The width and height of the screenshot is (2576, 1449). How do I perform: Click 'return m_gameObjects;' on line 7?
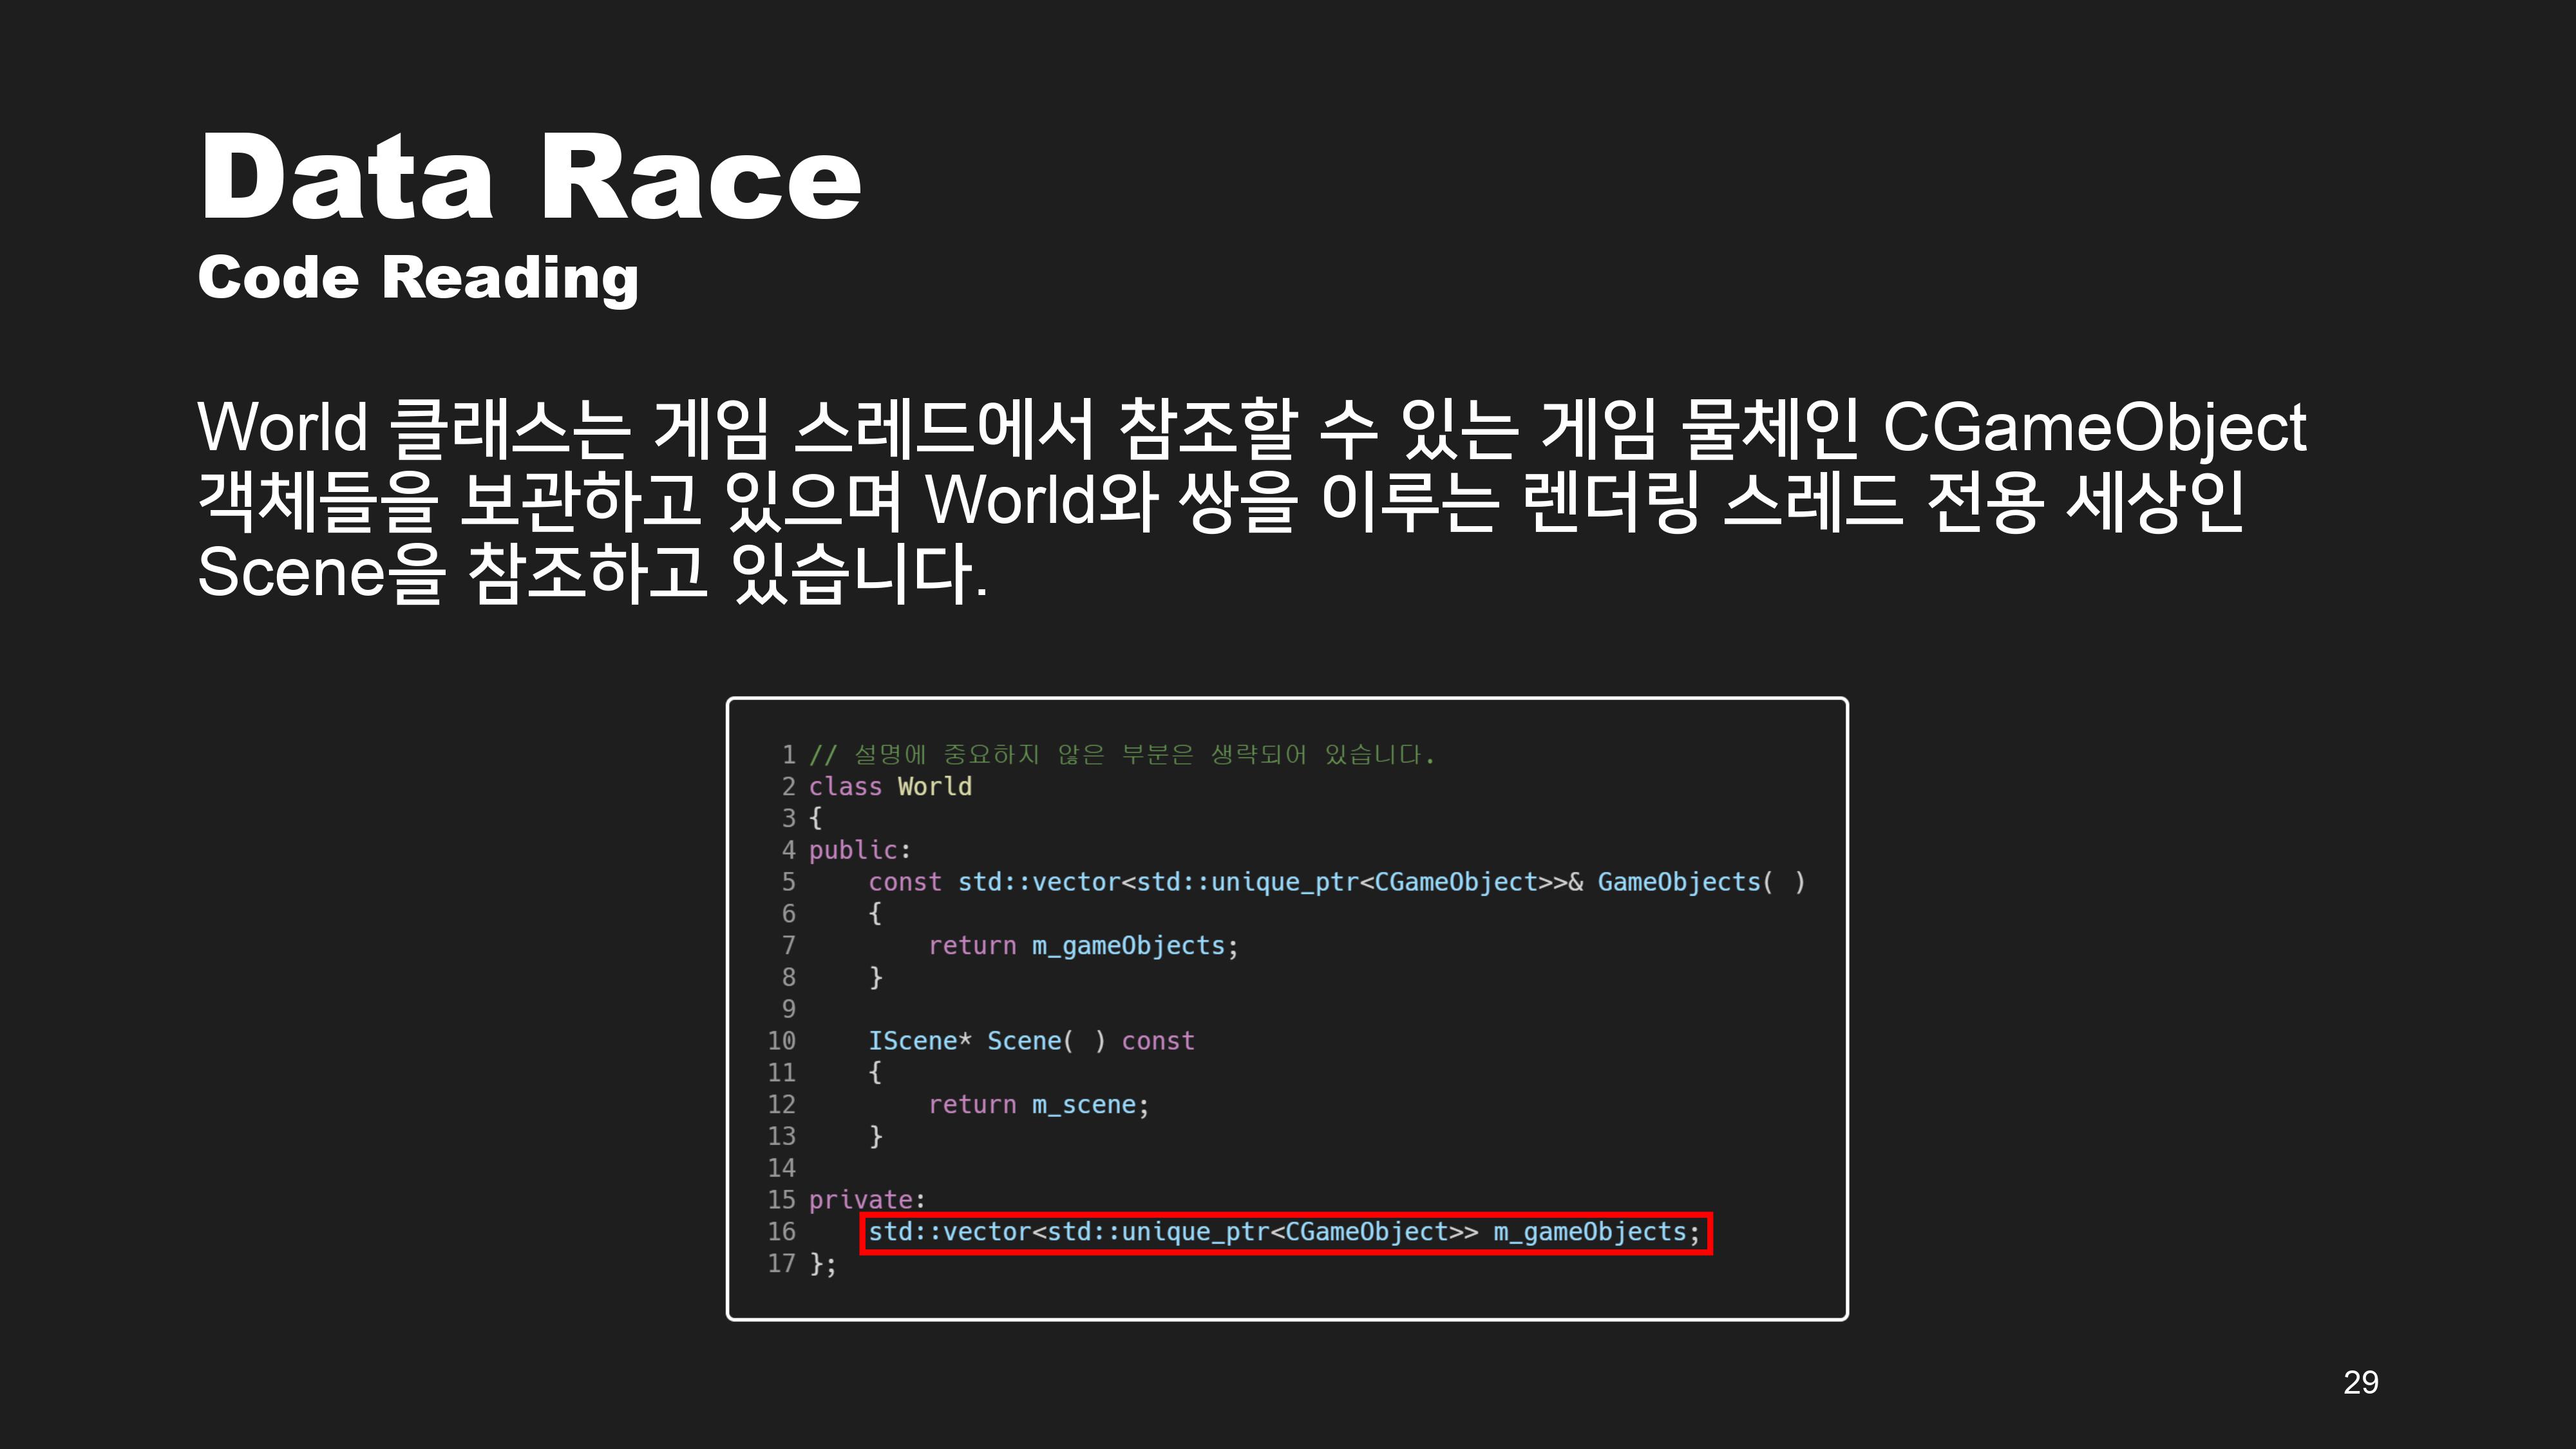click(x=1083, y=946)
